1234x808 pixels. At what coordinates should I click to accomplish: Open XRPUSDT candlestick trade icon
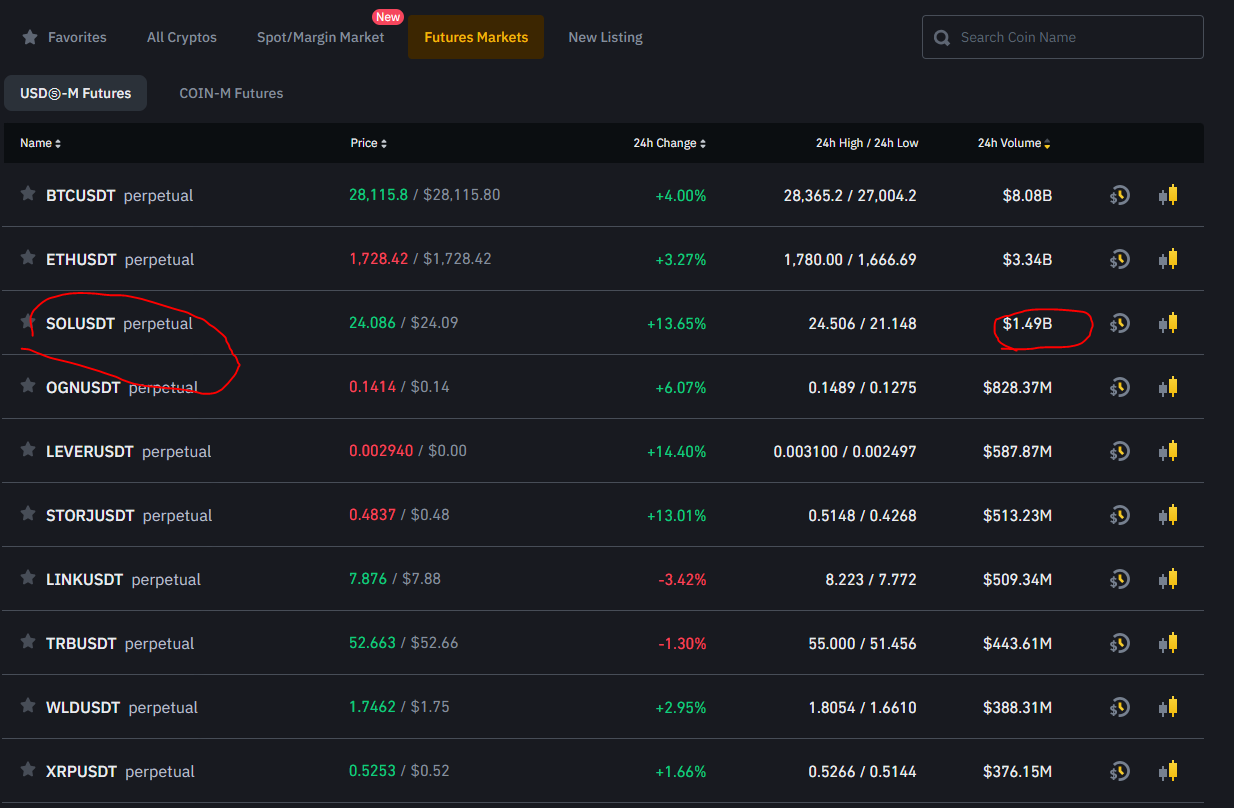tap(1168, 771)
